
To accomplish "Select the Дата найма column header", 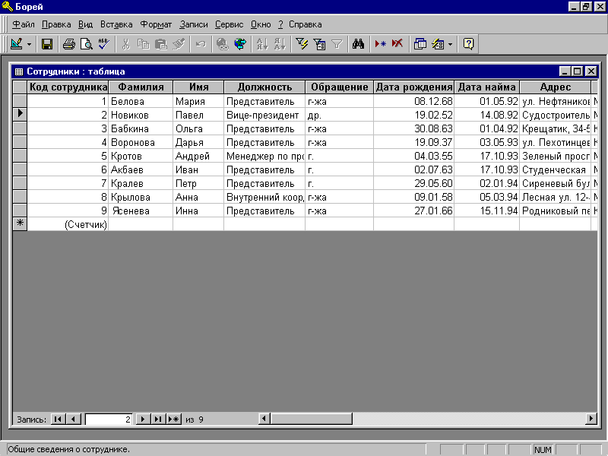I will (487, 87).
